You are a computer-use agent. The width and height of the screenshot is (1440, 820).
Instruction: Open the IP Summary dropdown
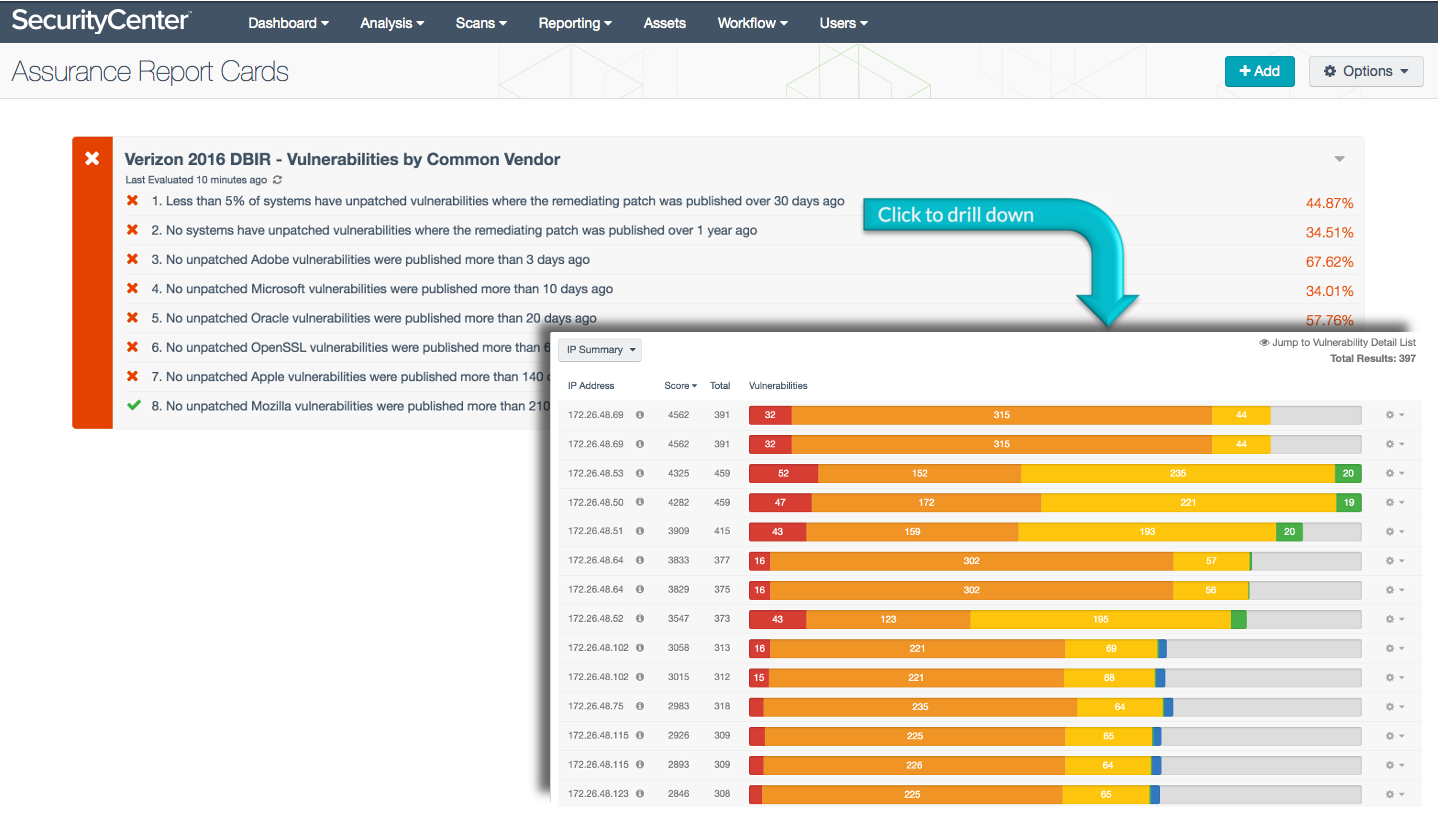pyautogui.click(x=600, y=350)
